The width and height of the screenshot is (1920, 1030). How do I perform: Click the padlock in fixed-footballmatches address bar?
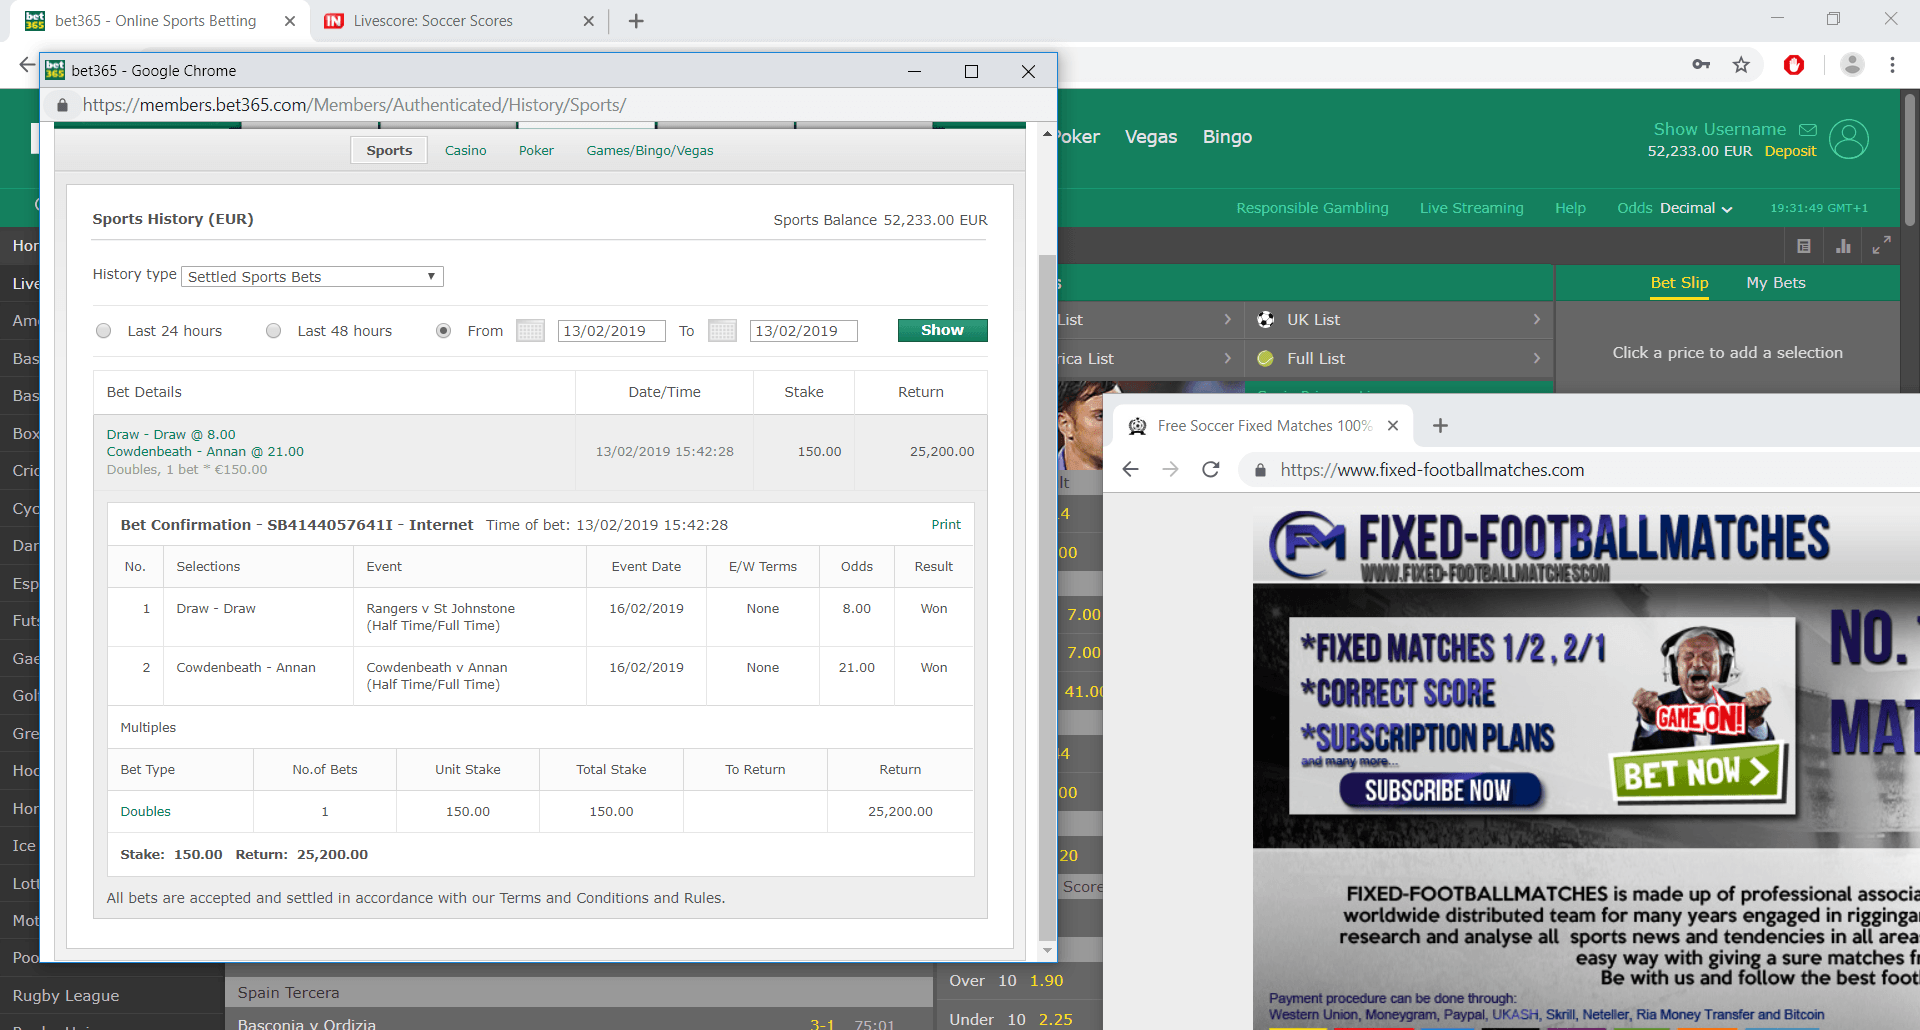click(x=1260, y=470)
